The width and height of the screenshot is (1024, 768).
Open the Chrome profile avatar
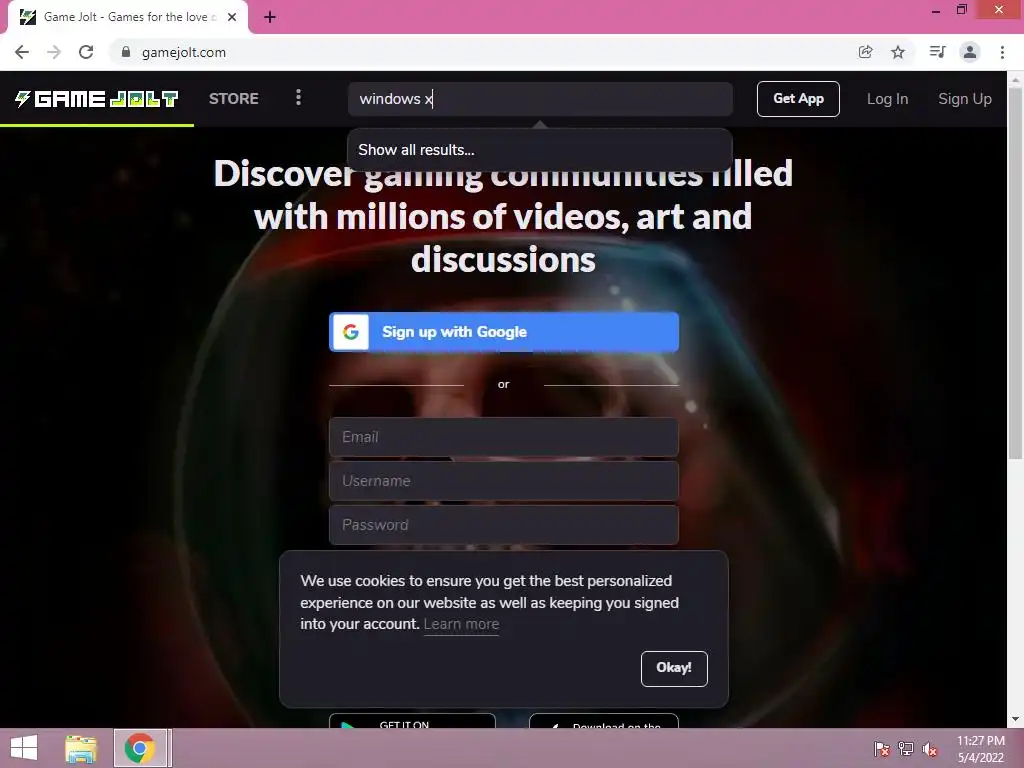pyautogui.click(x=970, y=52)
